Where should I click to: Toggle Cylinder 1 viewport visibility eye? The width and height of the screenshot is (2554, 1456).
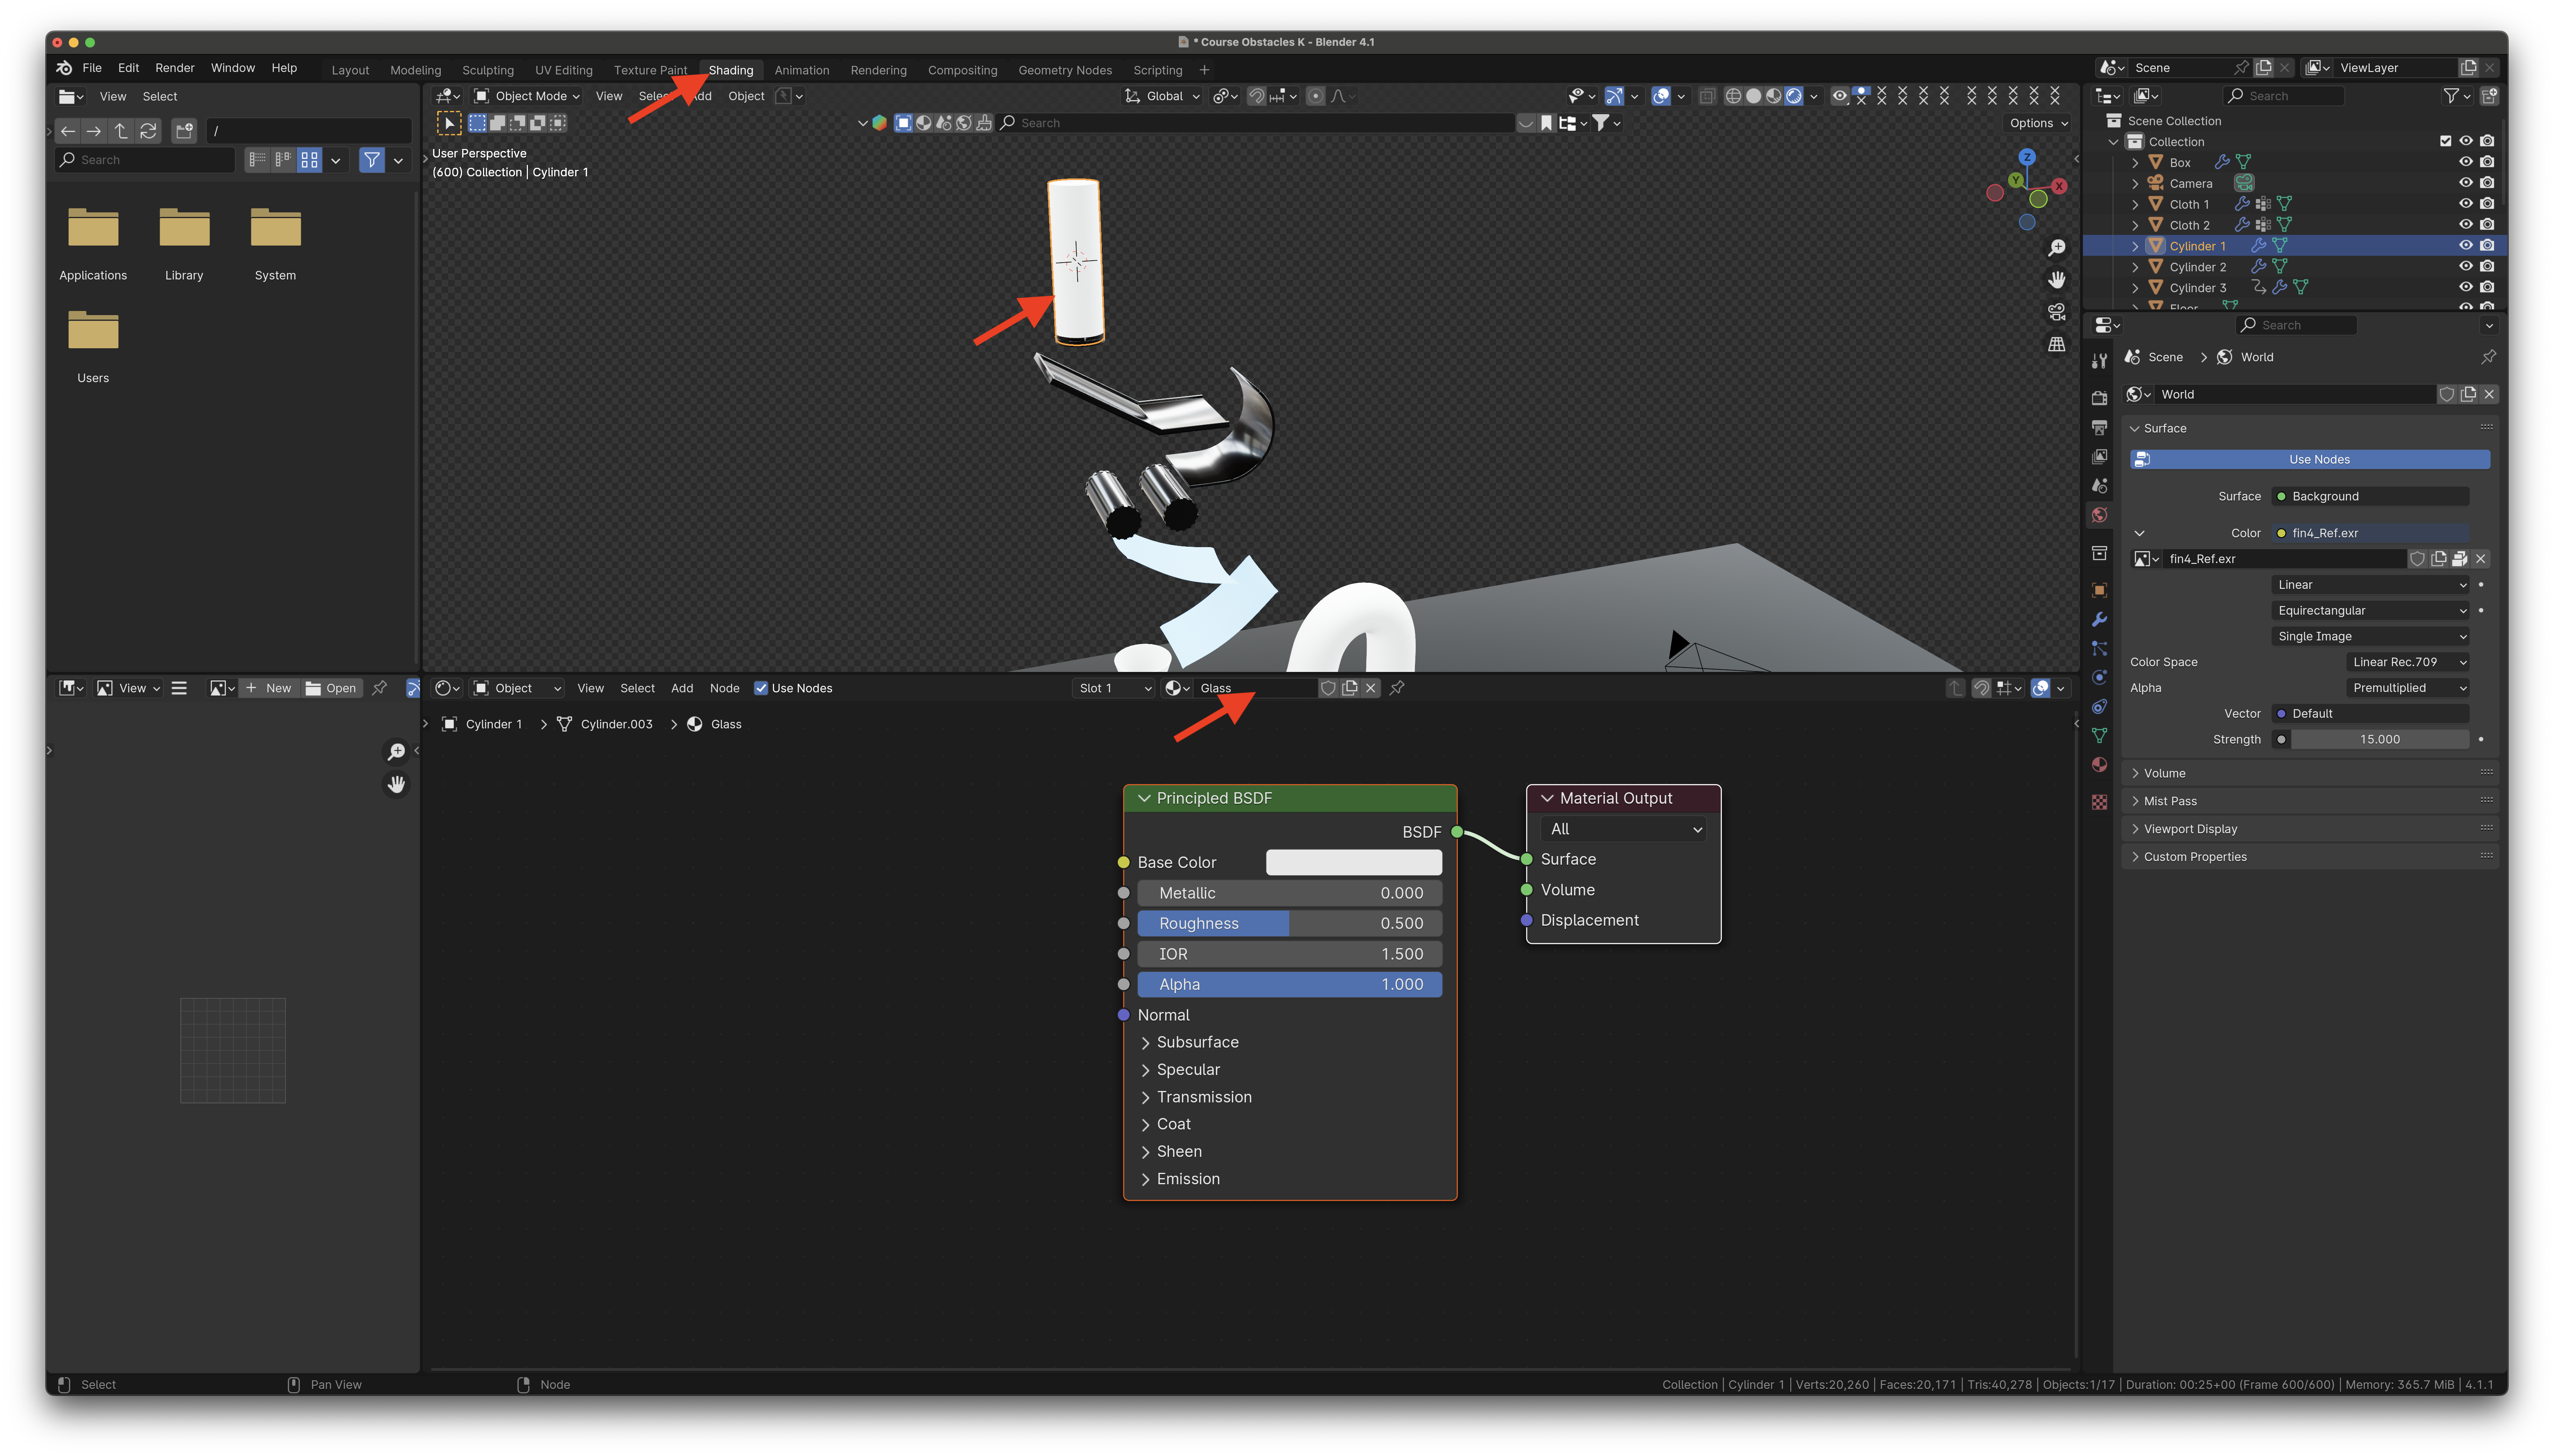coord(2465,246)
